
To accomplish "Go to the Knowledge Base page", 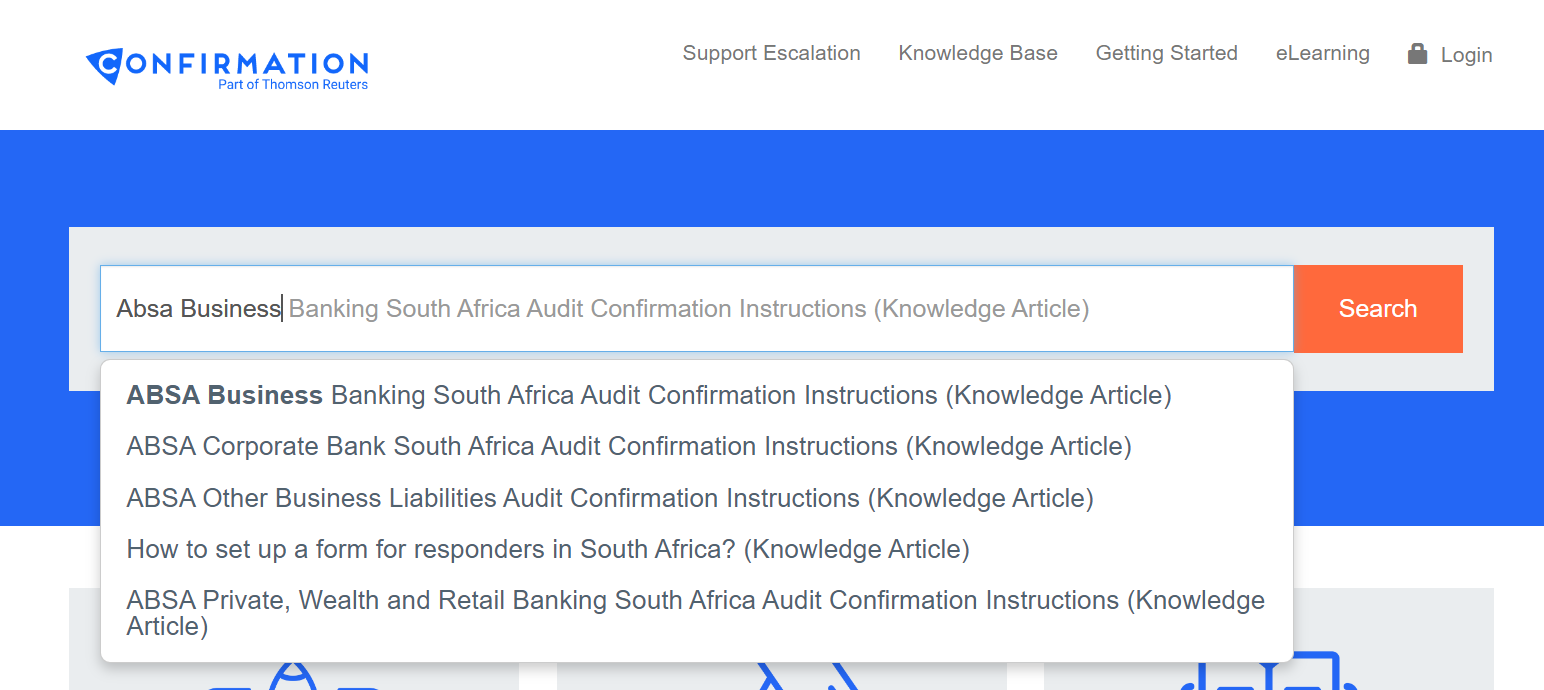I will [978, 53].
